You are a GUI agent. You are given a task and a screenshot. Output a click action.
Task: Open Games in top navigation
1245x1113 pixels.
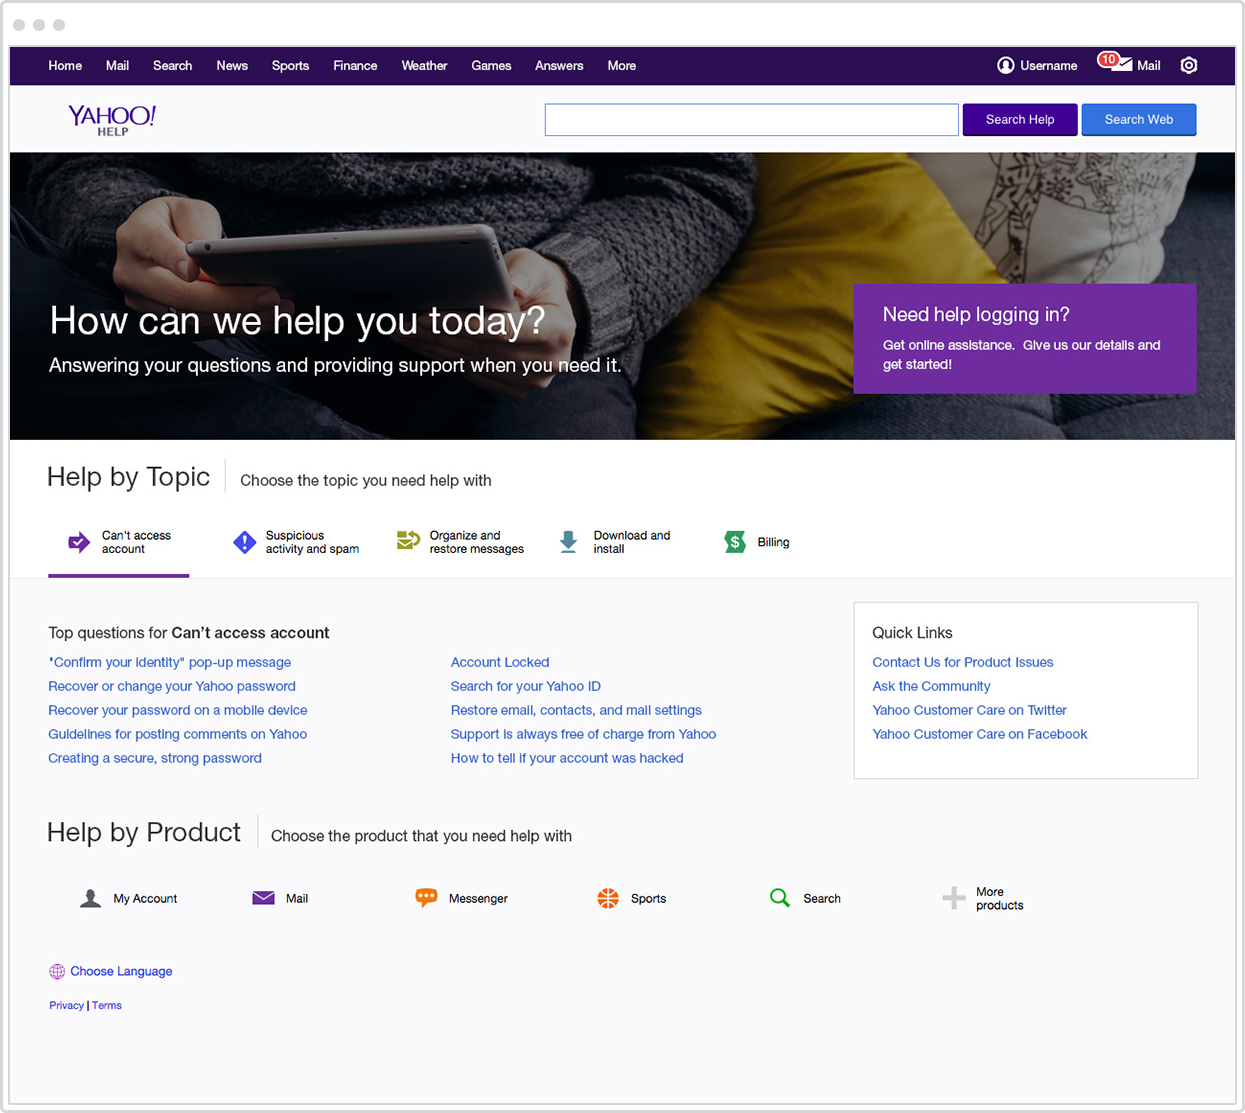coord(491,66)
